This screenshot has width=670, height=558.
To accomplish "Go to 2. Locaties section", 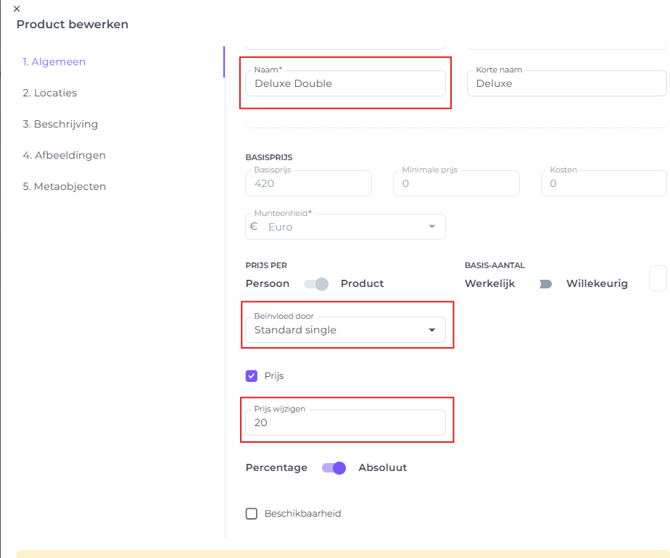I will click(49, 93).
